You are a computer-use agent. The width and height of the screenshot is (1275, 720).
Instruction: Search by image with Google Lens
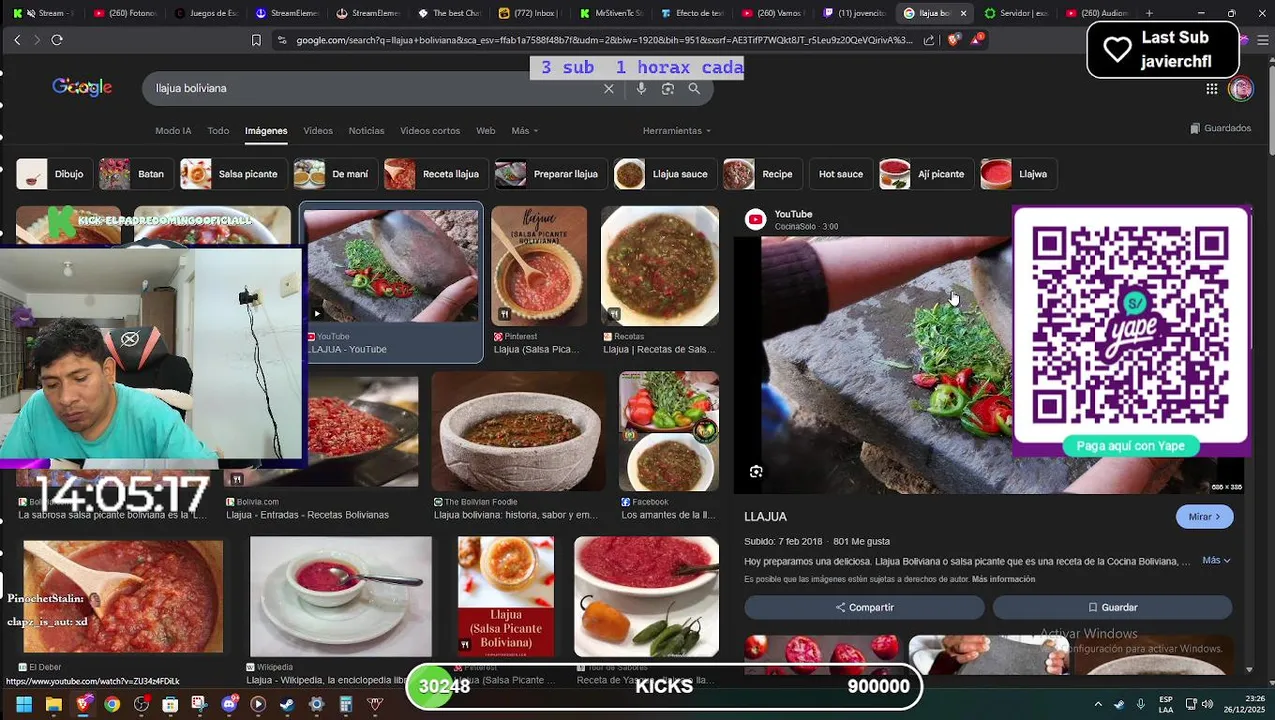(x=668, y=88)
